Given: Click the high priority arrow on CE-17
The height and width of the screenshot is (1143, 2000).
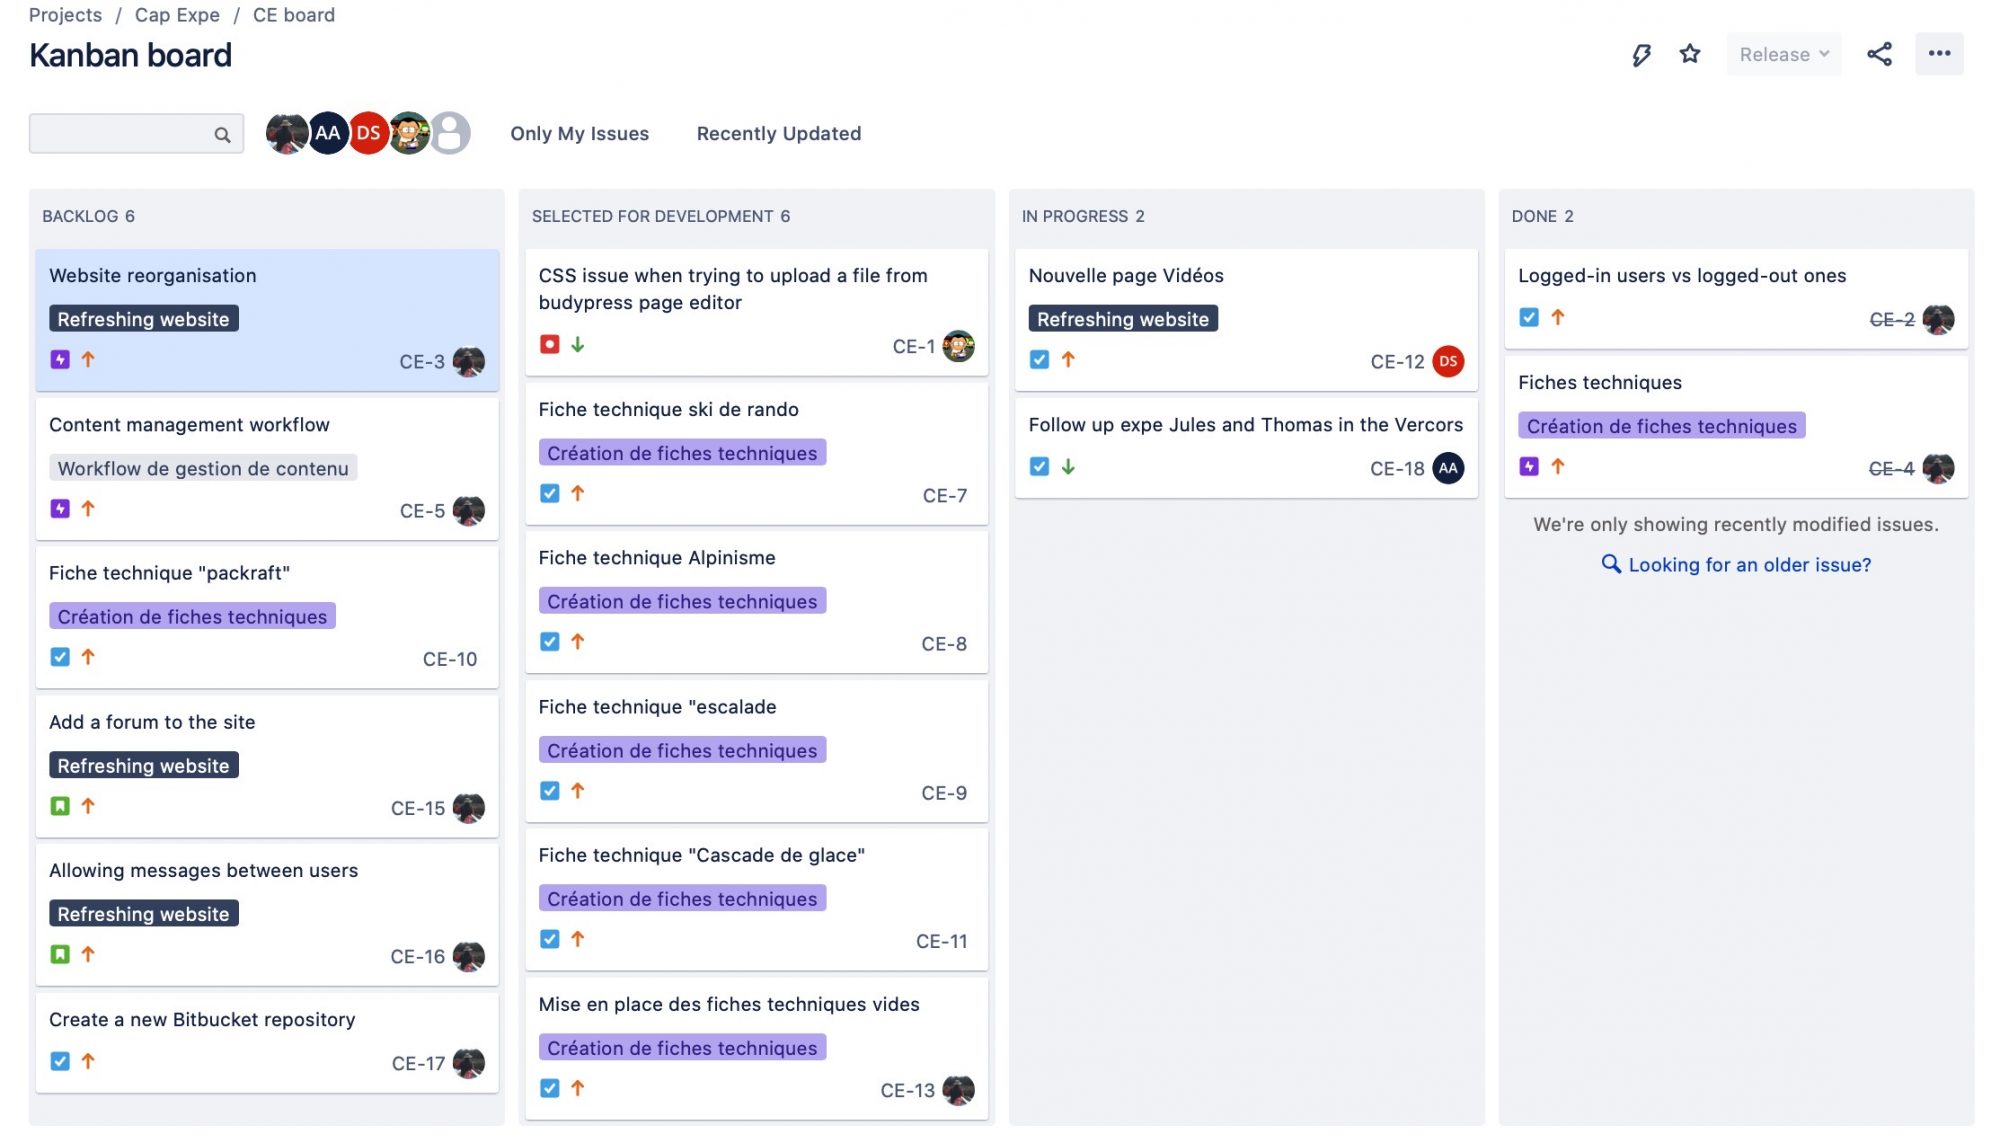Looking at the screenshot, I should pyautogui.click(x=88, y=1061).
